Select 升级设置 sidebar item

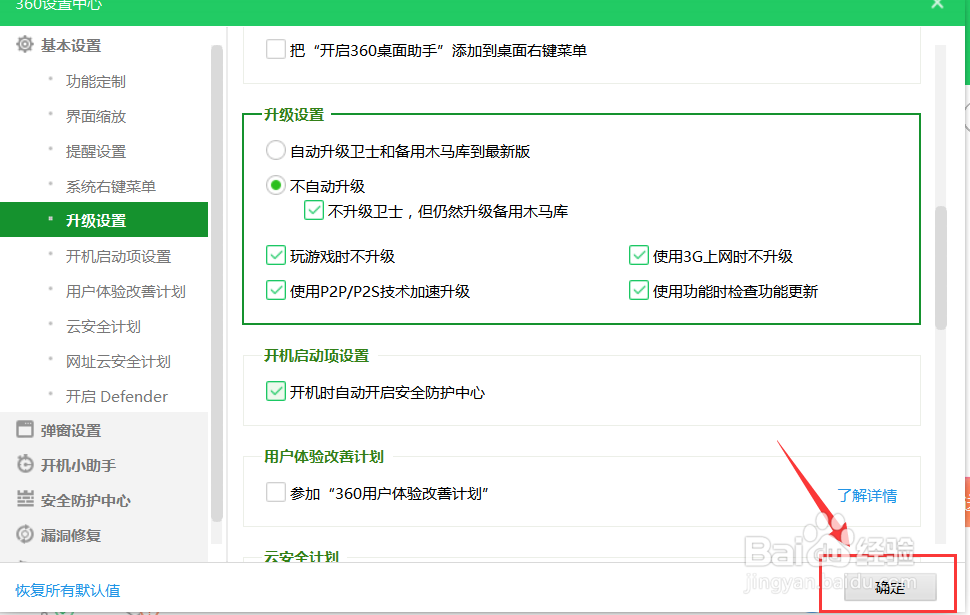click(x=104, y=220)
